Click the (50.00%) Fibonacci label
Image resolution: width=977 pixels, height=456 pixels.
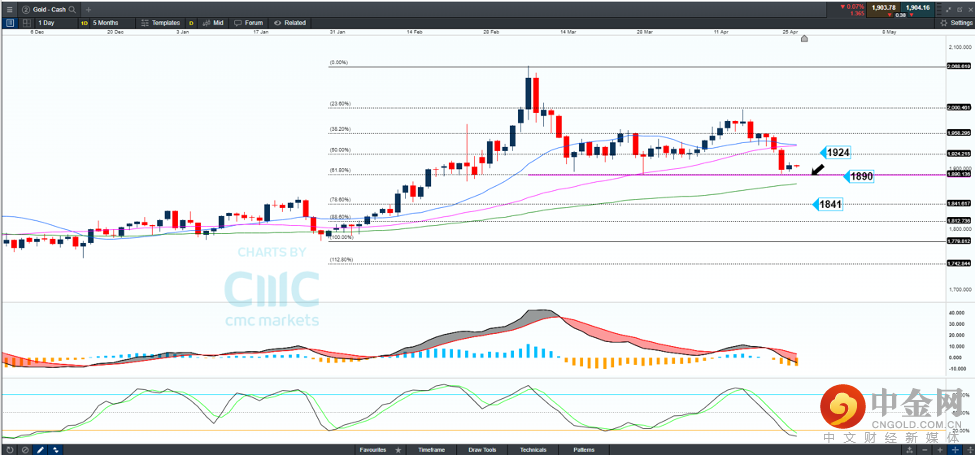[340, 150]
